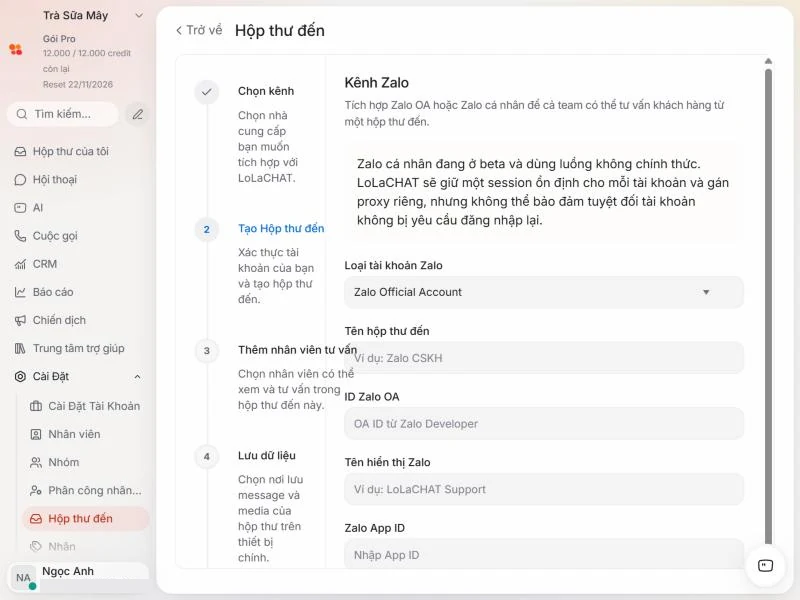800x600 pixels.
Task: Click the inbox icon for Hộp thư của tôi
Action: click(x=20, y=152)
